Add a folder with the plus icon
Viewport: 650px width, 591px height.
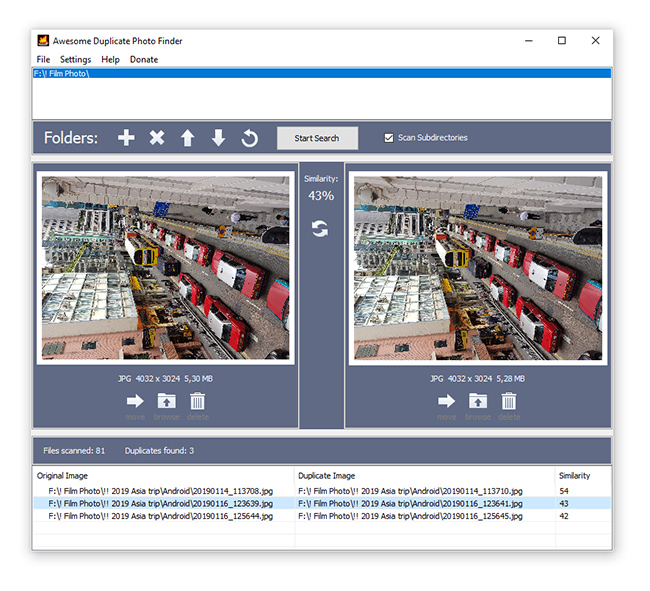(126, 138)
